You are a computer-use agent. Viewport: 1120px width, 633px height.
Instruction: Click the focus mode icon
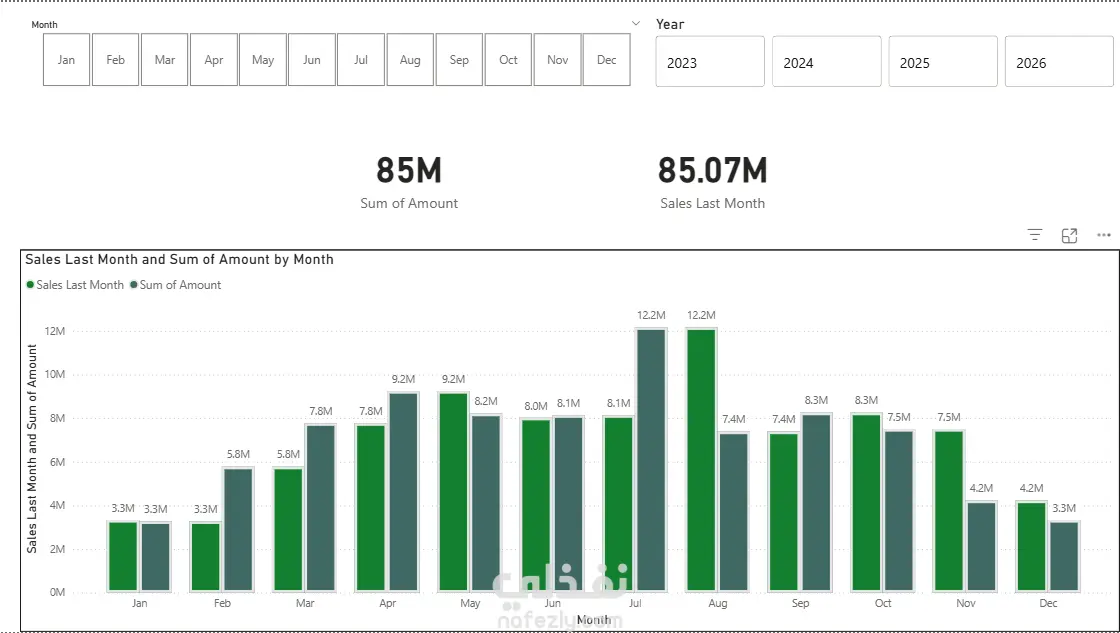coord(1069,236)
